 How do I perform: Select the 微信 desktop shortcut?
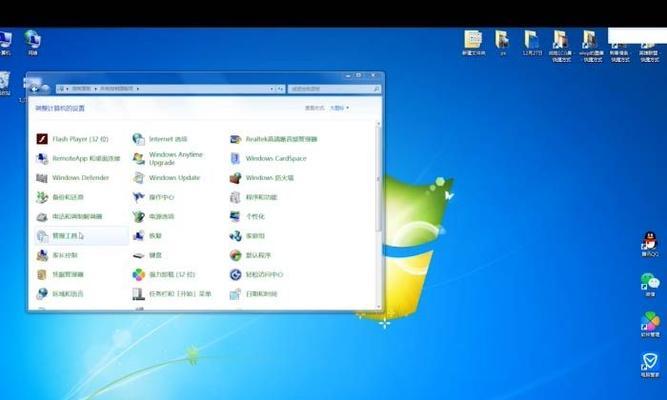[x=650, y=284]
